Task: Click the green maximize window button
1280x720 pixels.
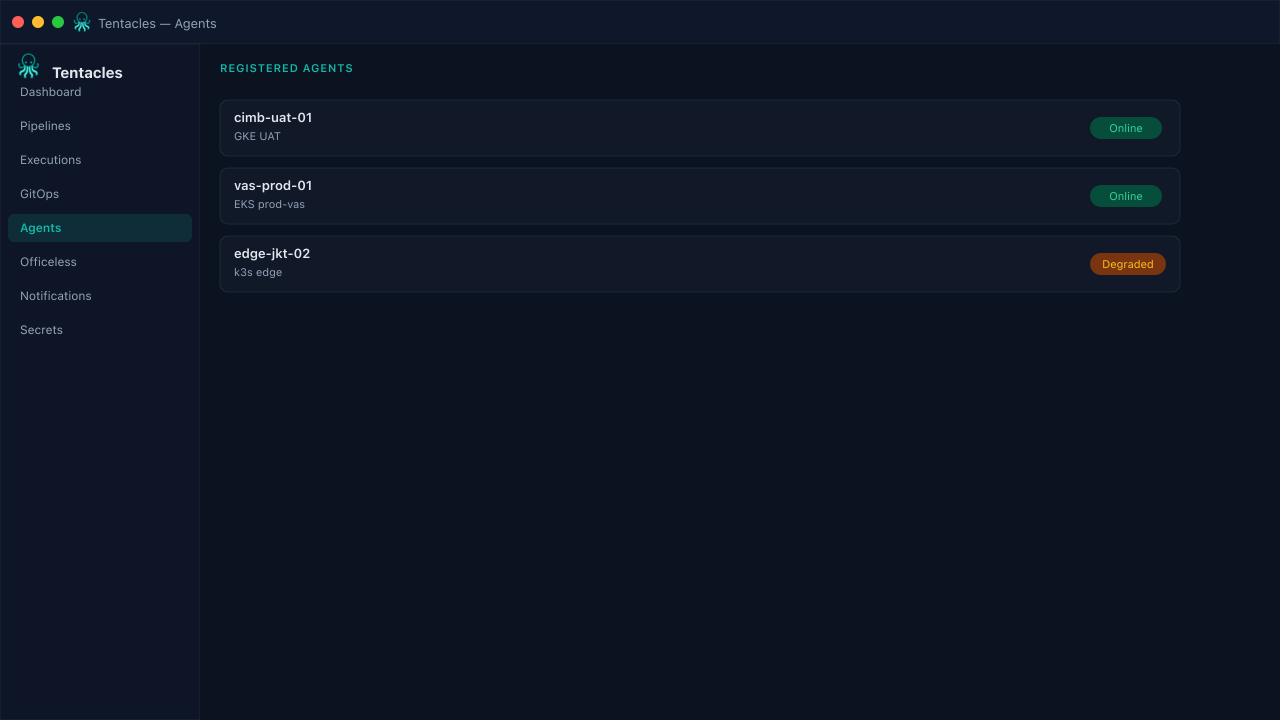Action: pyautogui.click(x=58, y=22)
